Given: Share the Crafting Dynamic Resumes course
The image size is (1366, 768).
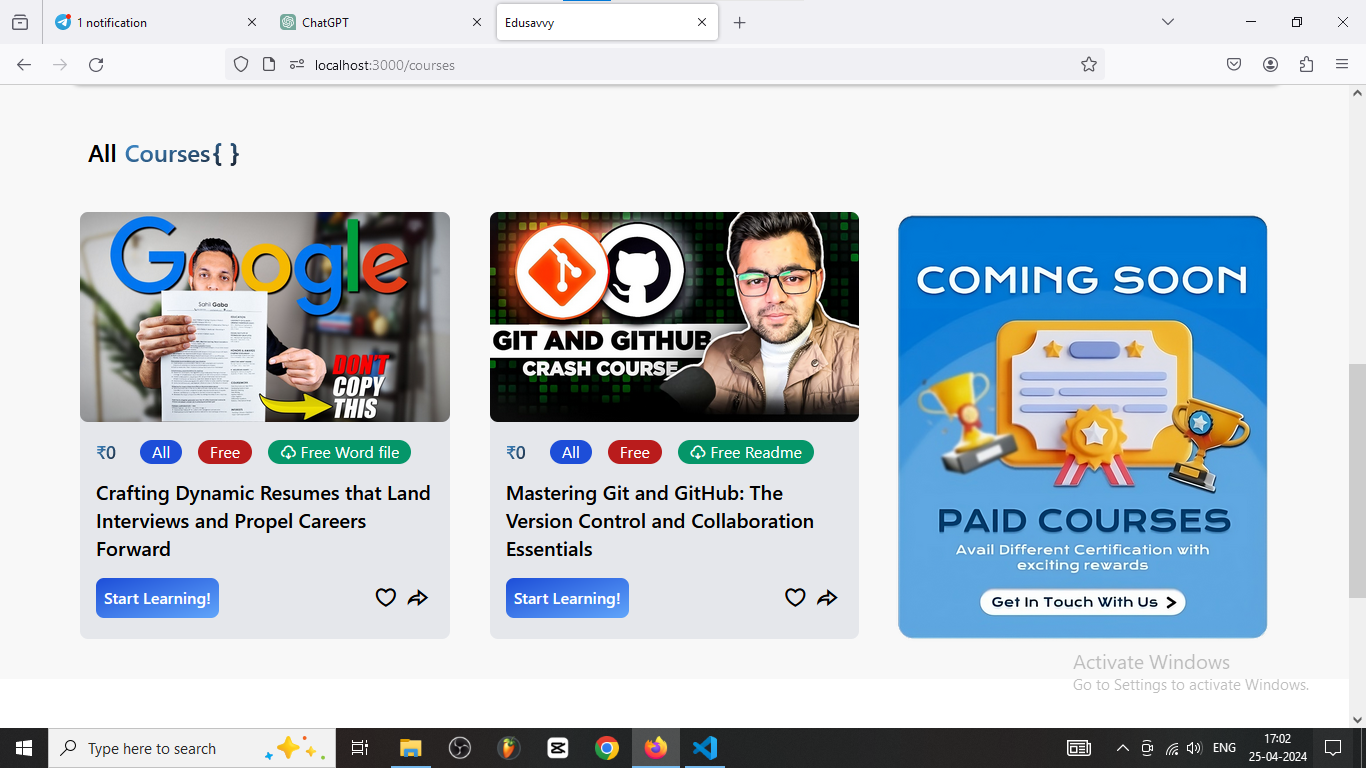Looking at the screenshot, I should tap(418, 598).
